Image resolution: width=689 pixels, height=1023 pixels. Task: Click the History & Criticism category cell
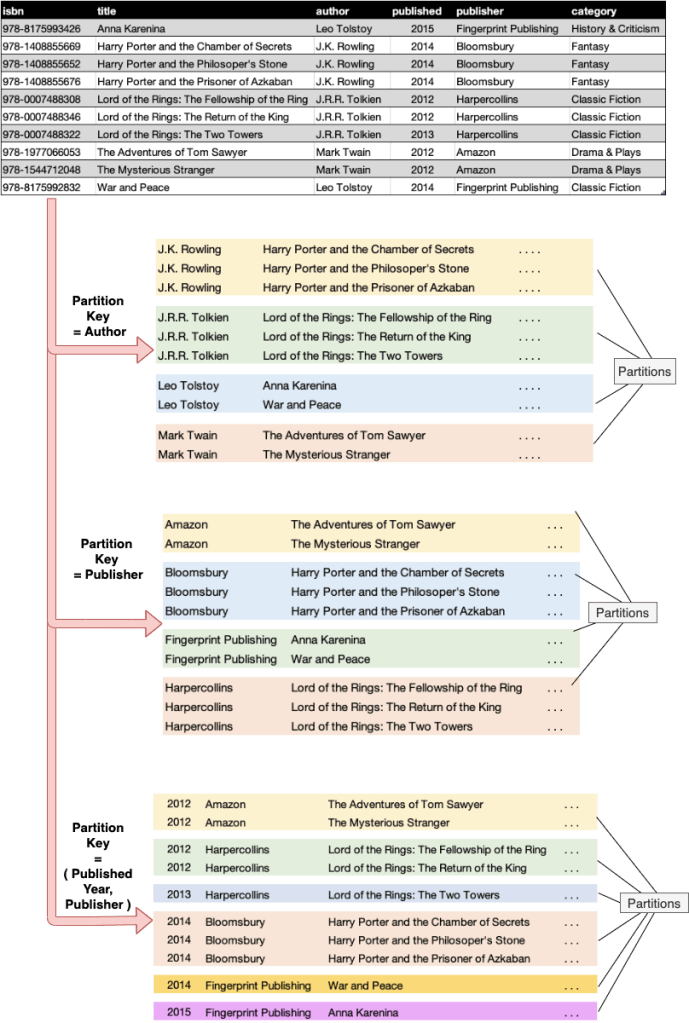[x=615, y=29]
